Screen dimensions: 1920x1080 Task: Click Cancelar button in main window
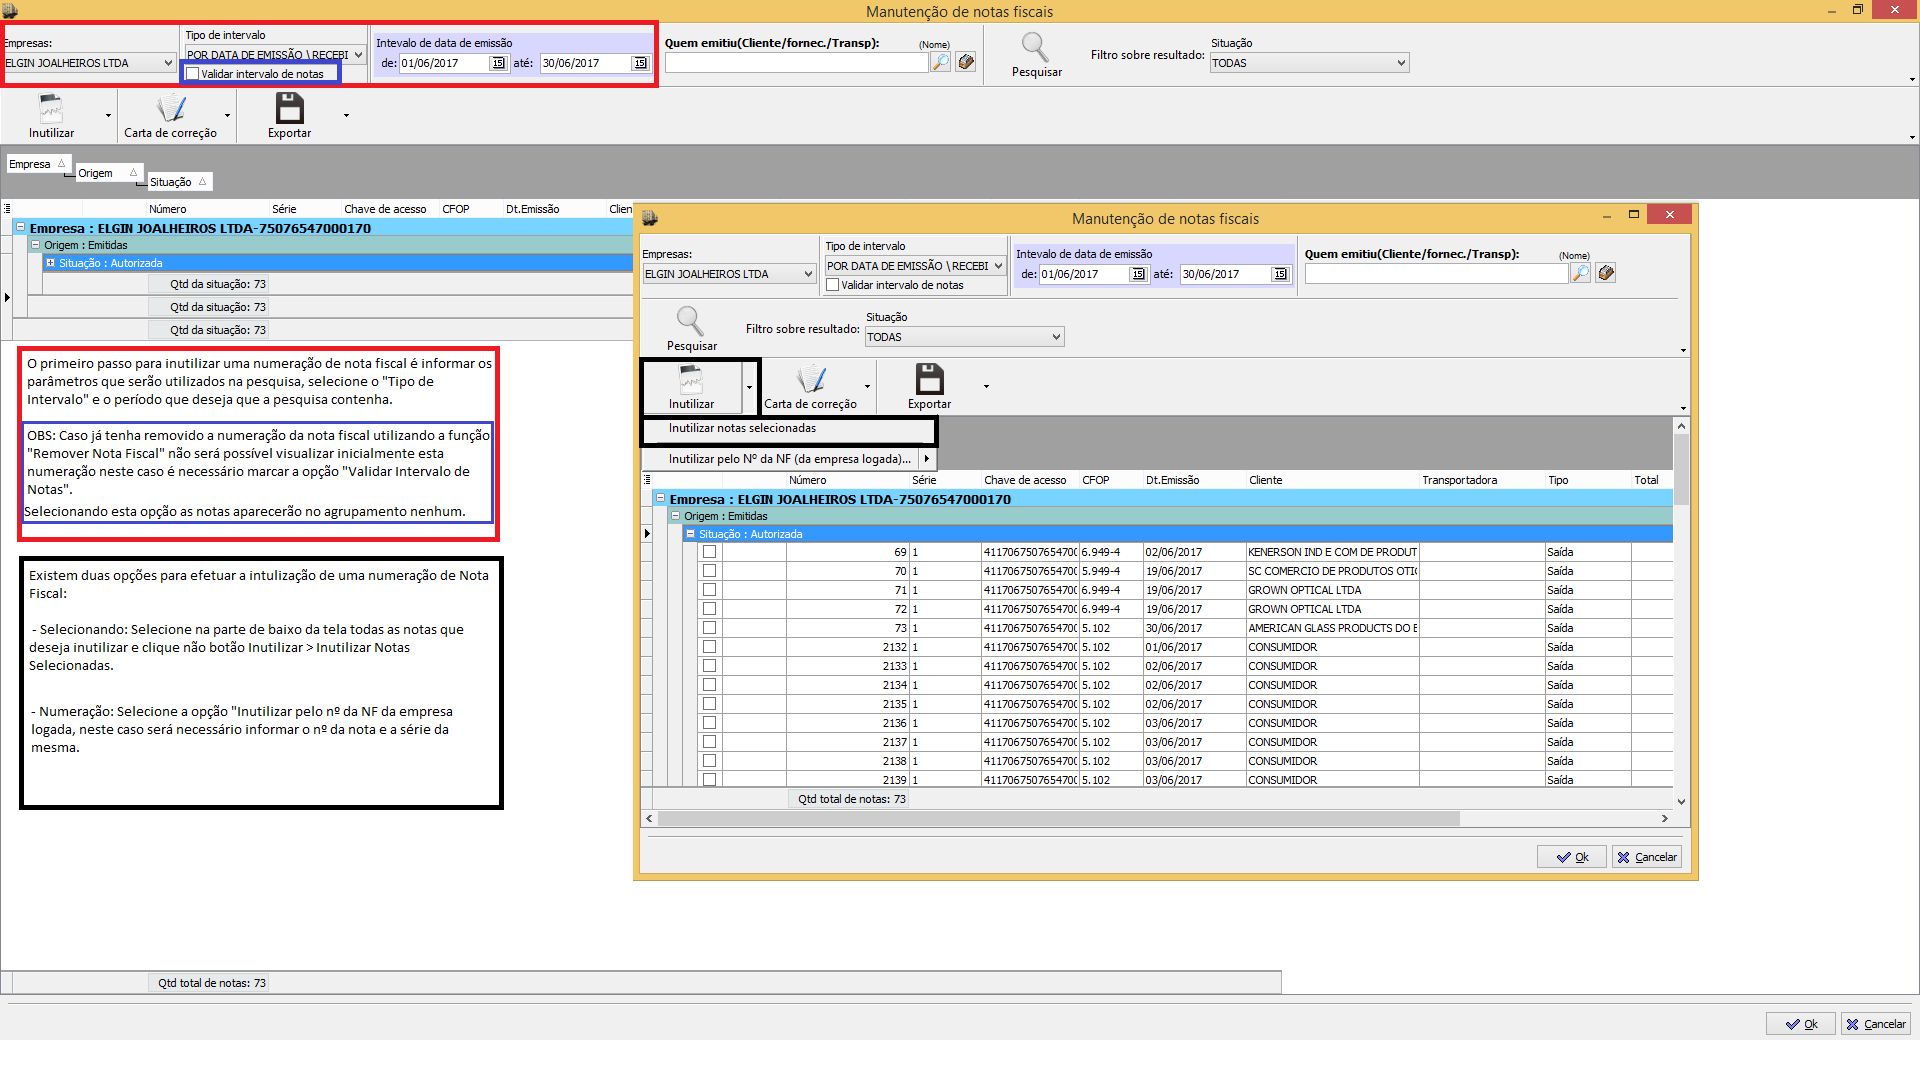point(1876,1024)
